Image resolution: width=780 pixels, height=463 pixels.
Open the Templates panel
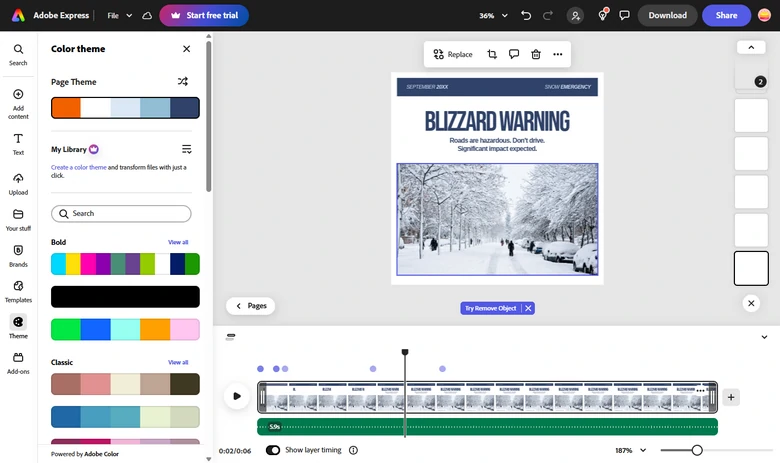pyautogui.click(x=18, y=291)
